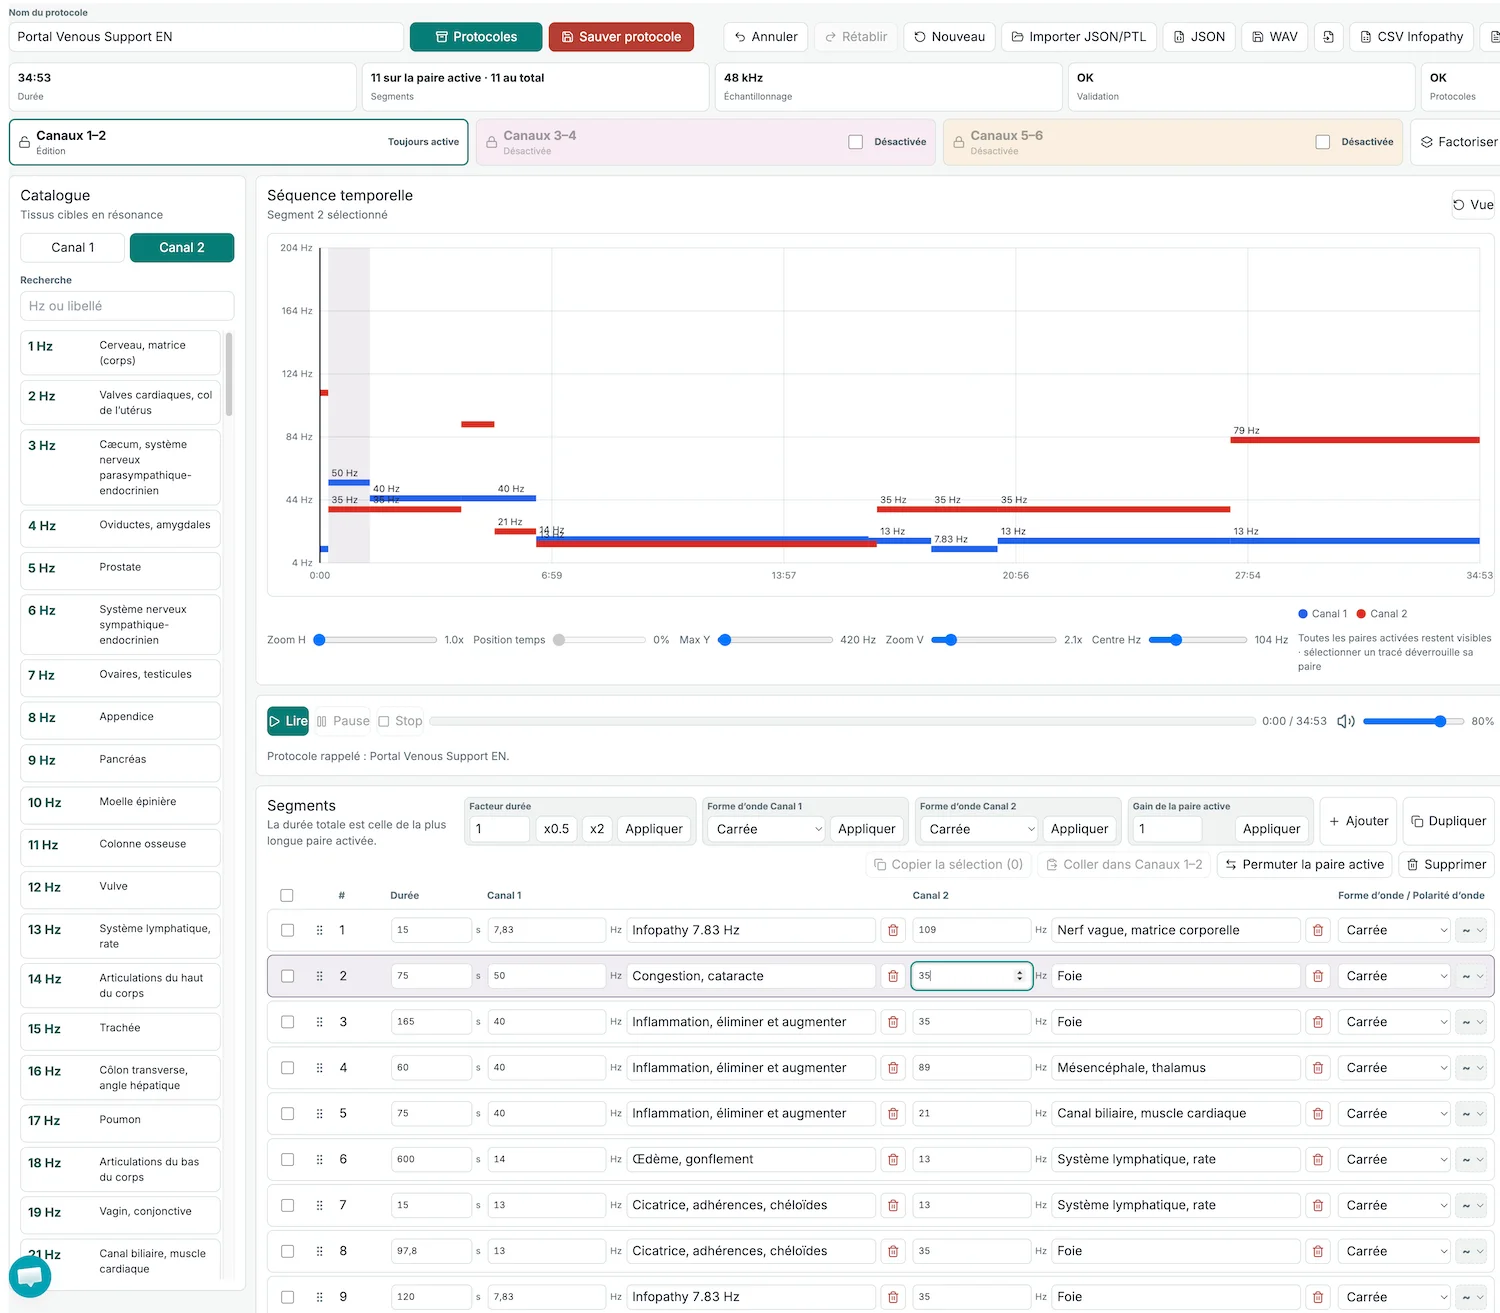
Task: Enable the Canaux 3–4 pair checkbox
Action: pos(856,142)
